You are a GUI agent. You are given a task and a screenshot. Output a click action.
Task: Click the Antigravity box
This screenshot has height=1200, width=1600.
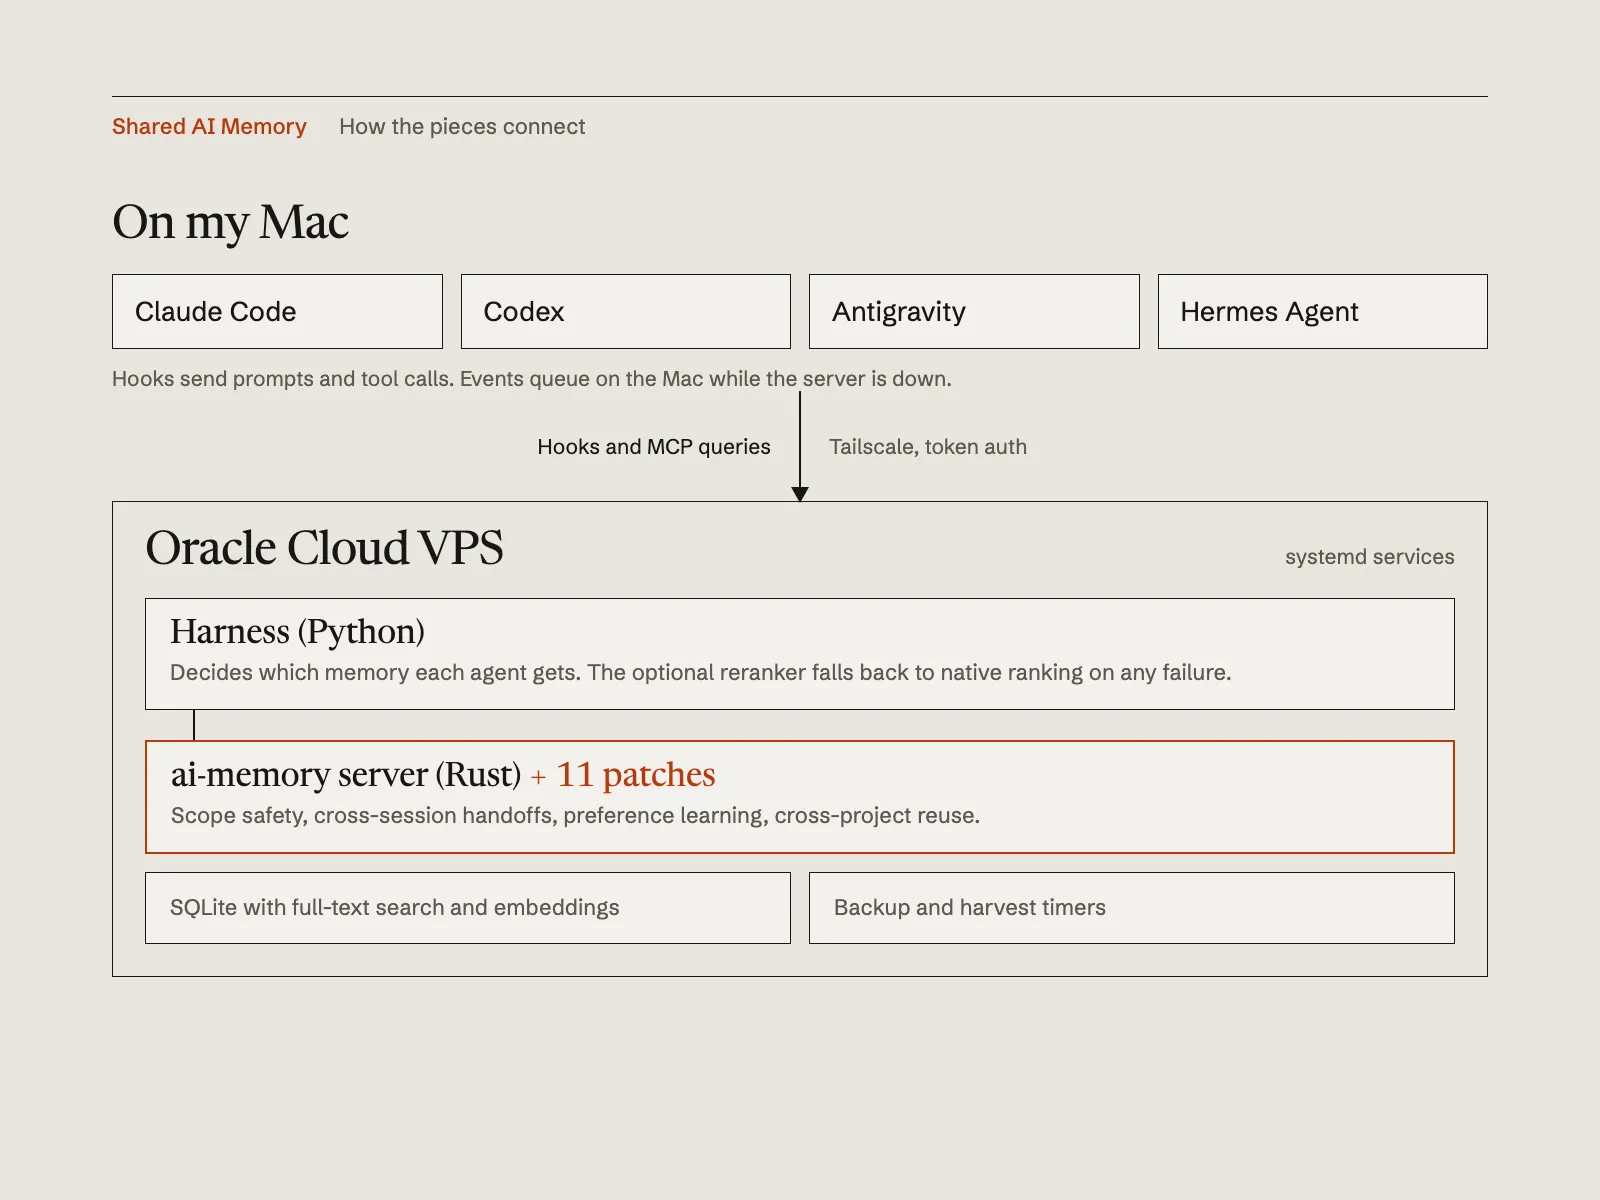(974, 311)
